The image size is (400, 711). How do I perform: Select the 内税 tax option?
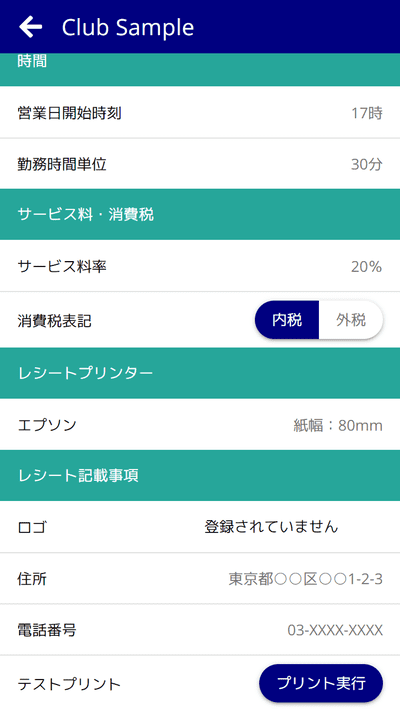tap(287, 320)
